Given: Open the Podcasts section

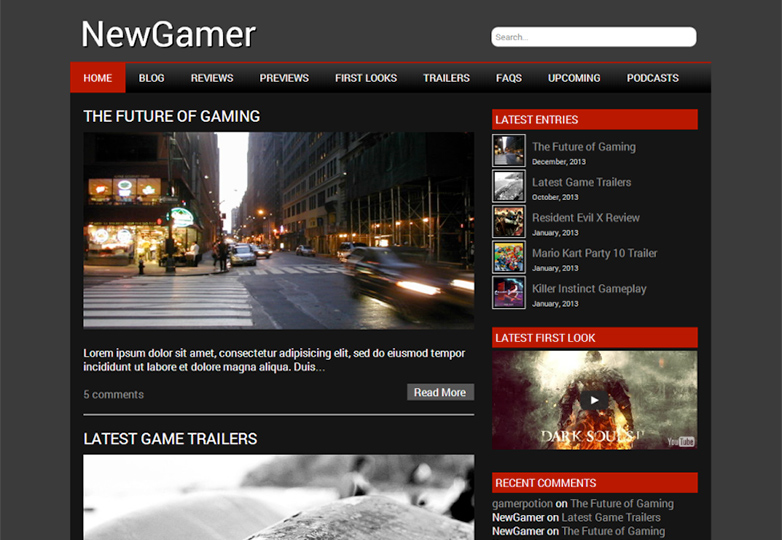Looking at the screenshot, I should click(x=652, y=78).
